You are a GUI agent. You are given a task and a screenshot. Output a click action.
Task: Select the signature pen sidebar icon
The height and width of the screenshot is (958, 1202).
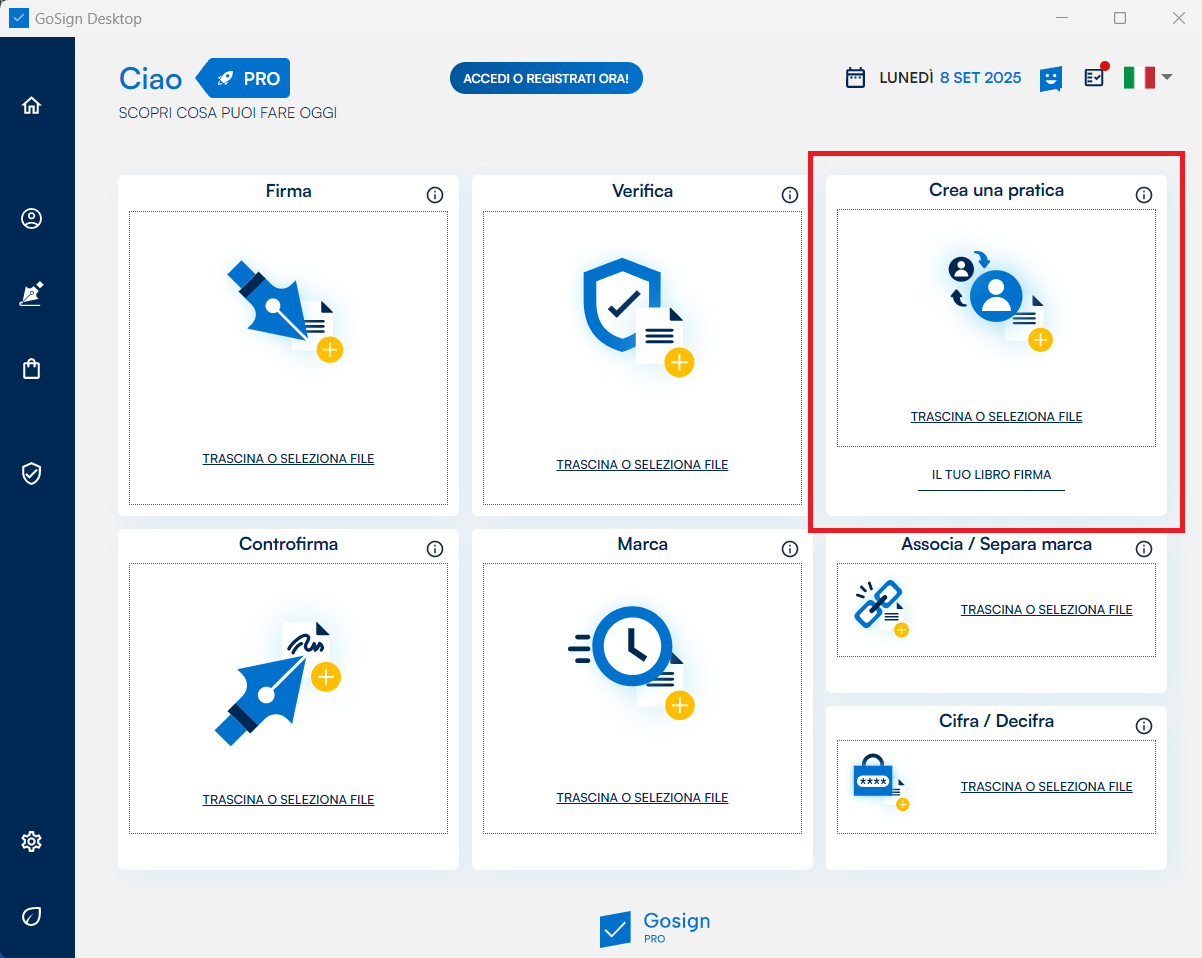click(32, 294)
